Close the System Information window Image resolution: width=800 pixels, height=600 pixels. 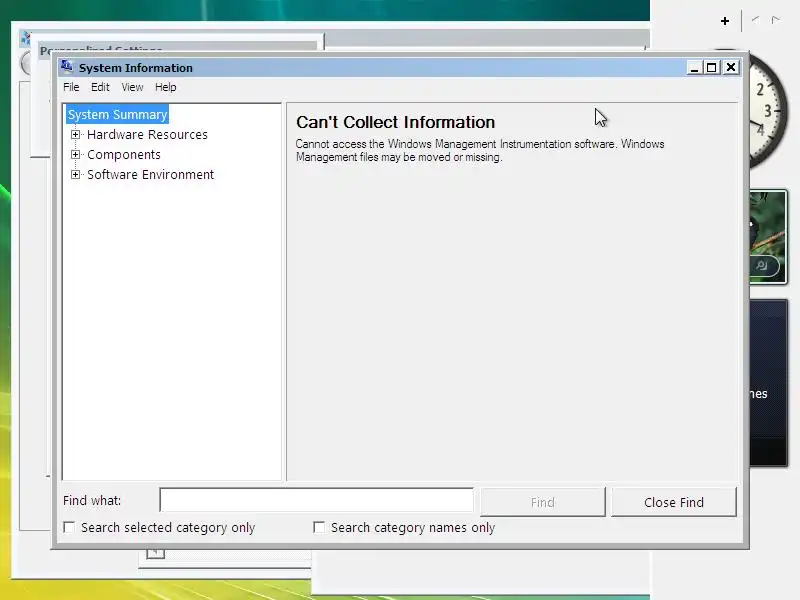coord(731,67)
